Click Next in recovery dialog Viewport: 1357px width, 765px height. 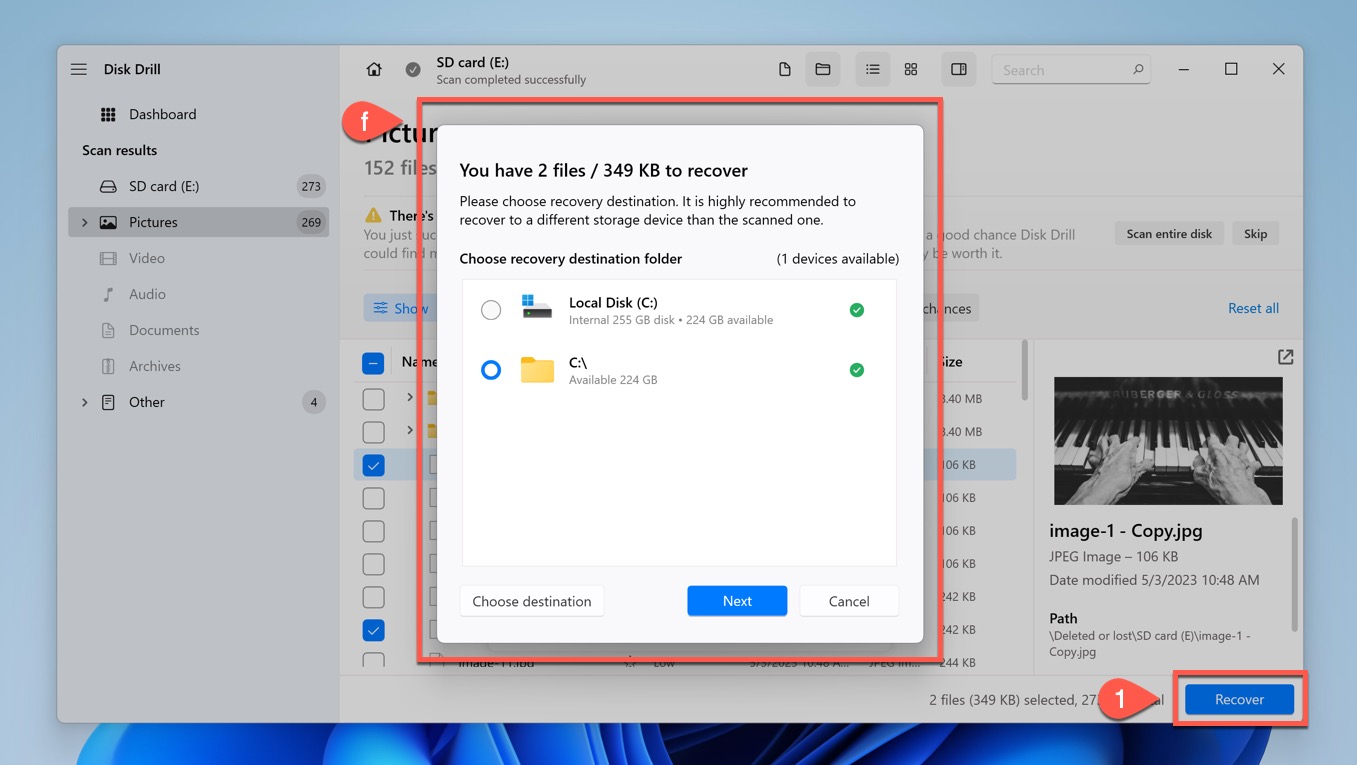(737, 601)
